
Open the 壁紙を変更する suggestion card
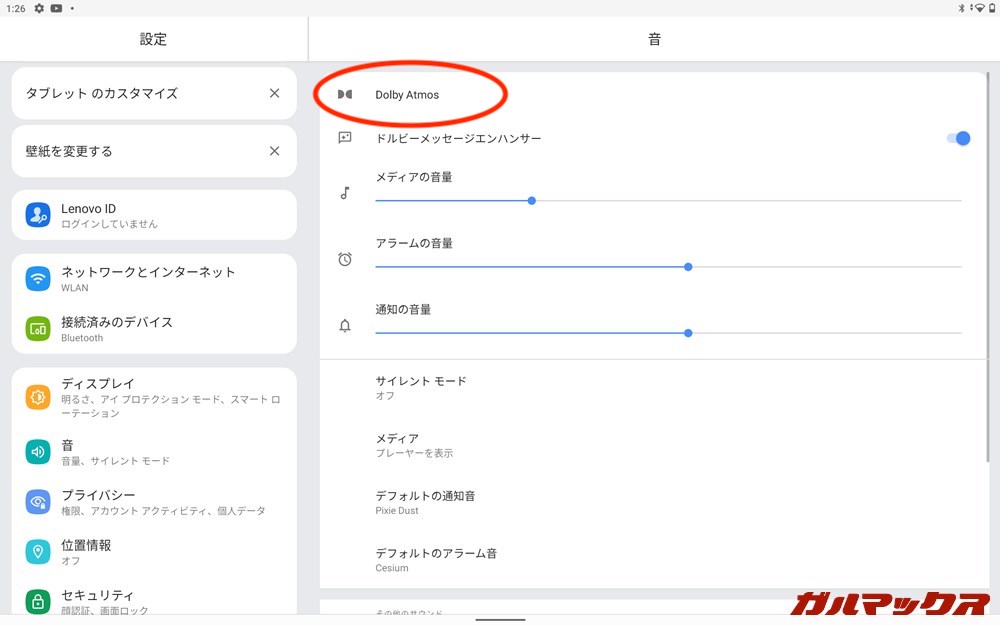coord(120,151)
